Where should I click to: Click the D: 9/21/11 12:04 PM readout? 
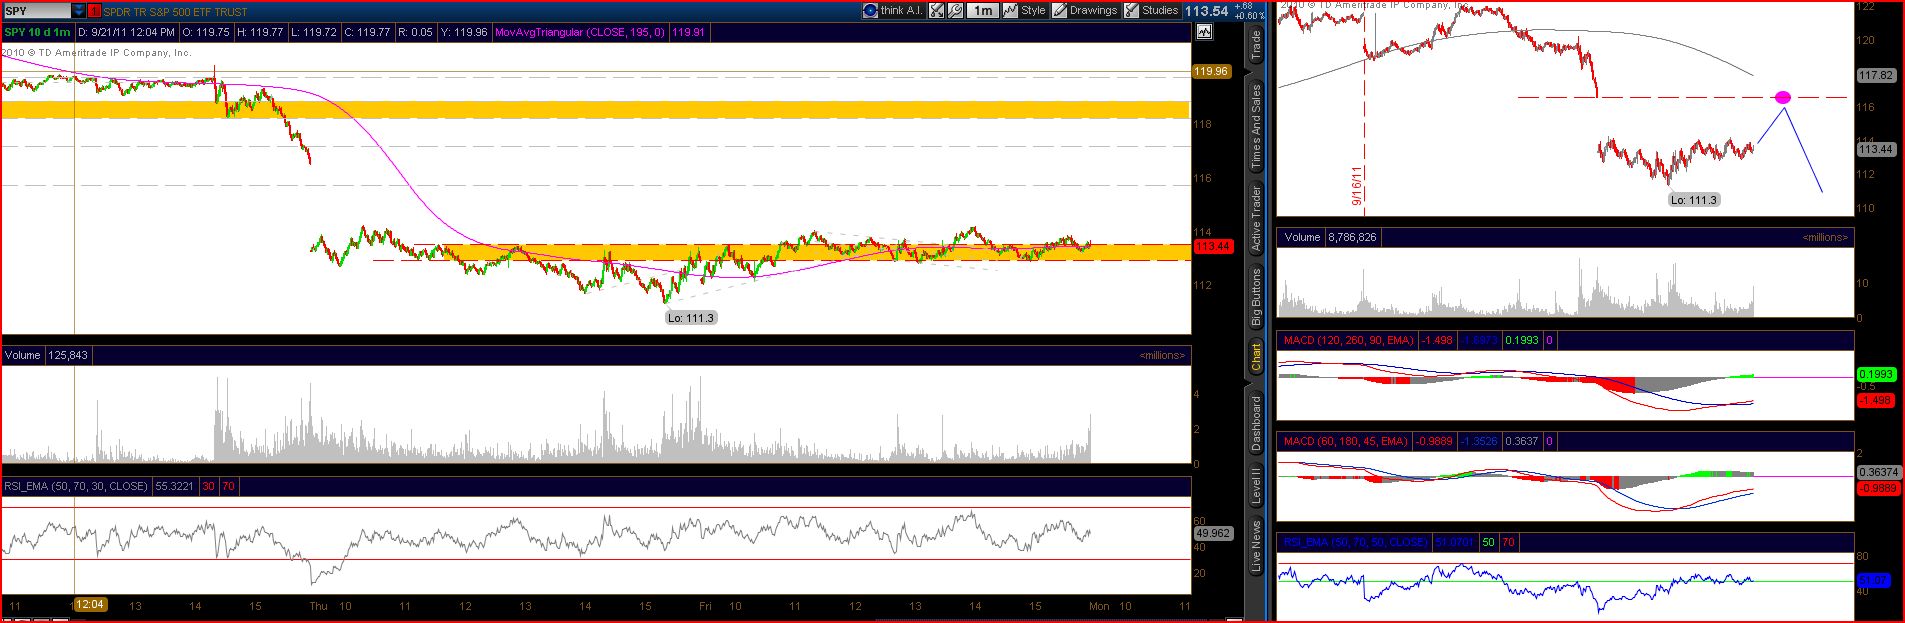point(126,32)
